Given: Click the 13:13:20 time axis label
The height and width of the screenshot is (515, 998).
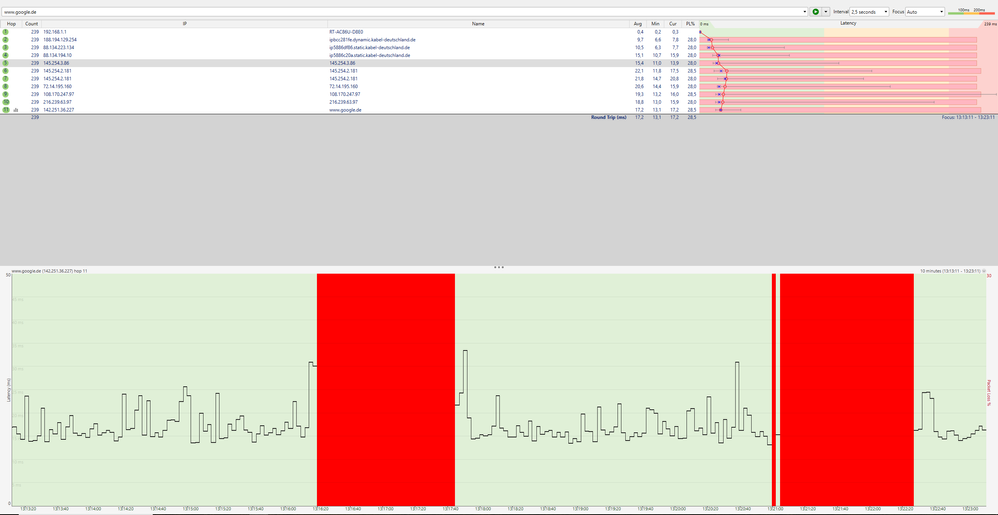Looking at the screenshot, I should coord(27,509).
